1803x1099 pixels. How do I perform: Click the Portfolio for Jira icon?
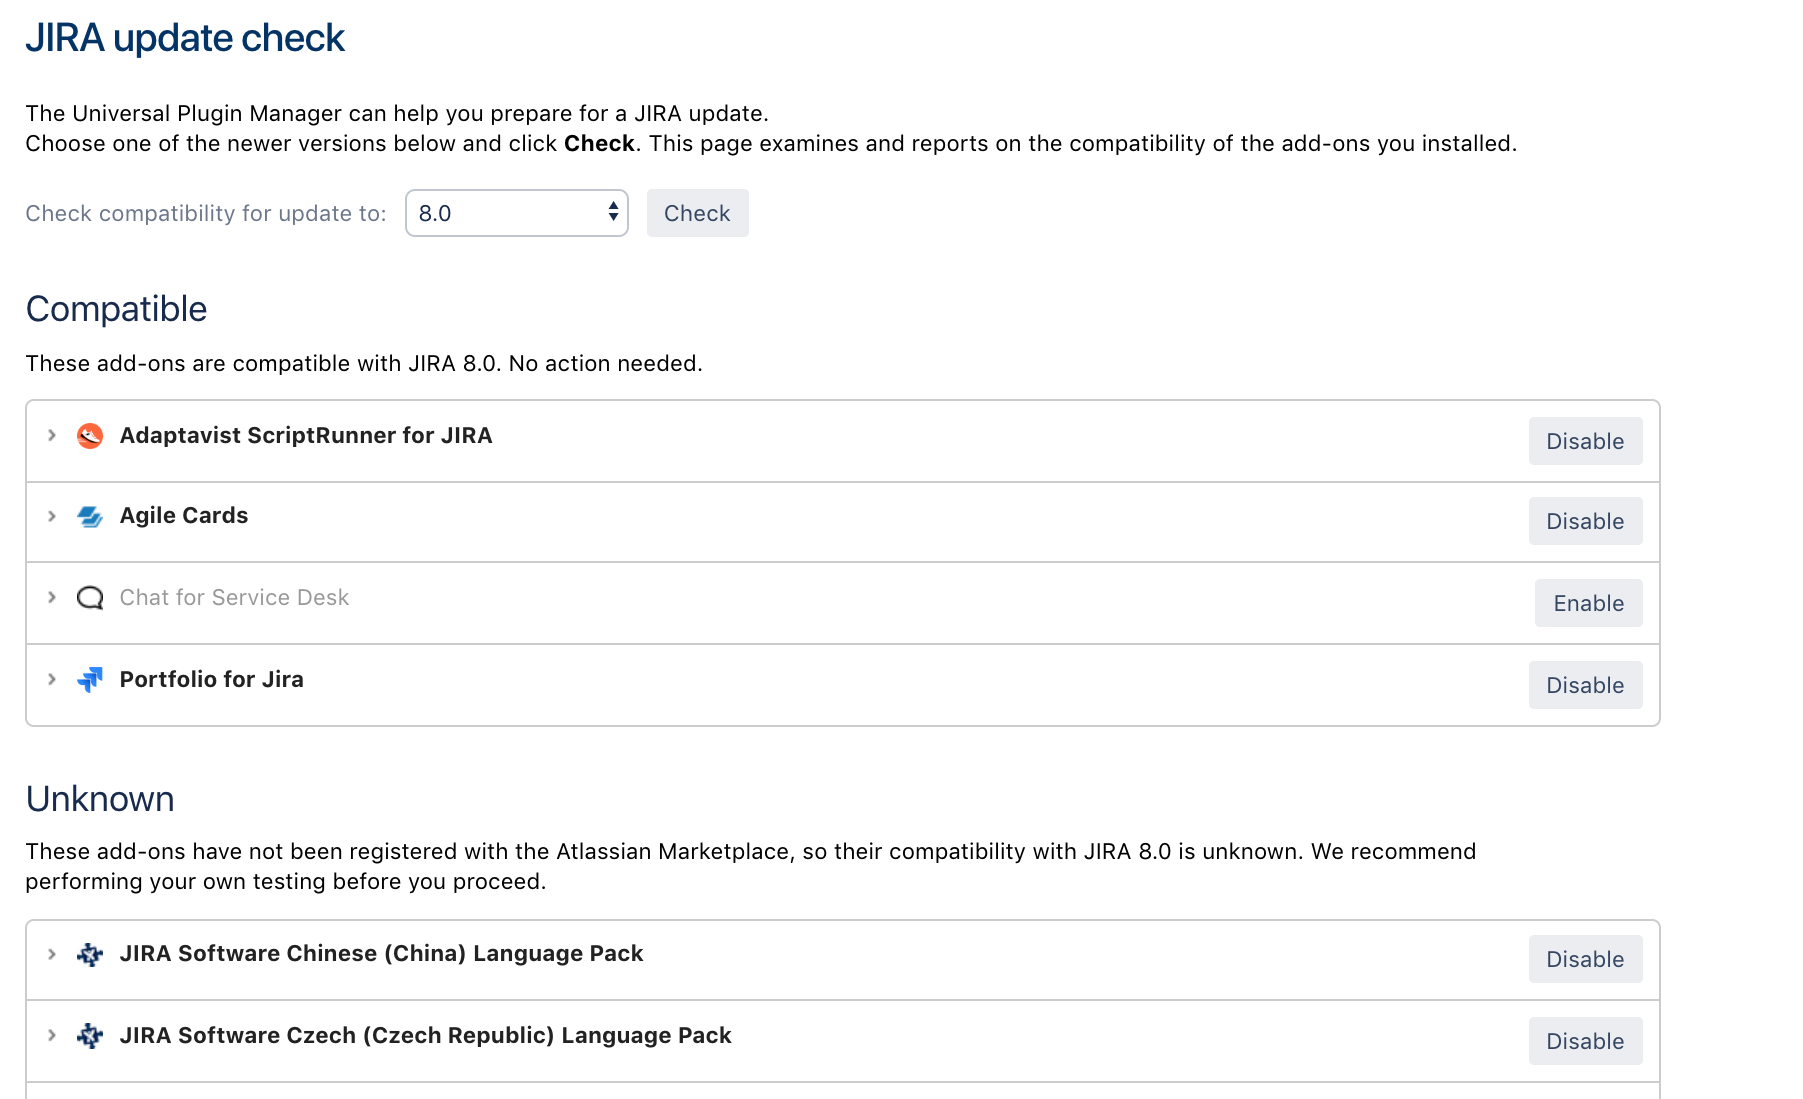click(x=90, y=680)
